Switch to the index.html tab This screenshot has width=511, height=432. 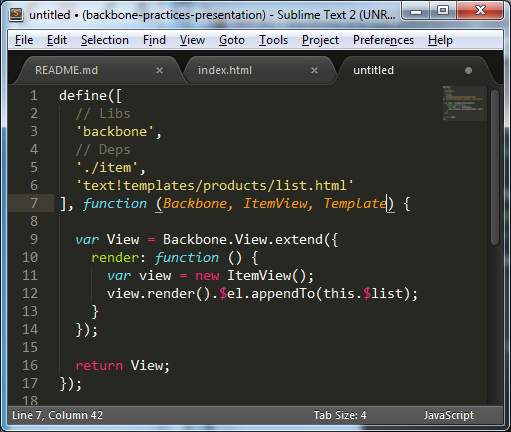coord(225,70)
